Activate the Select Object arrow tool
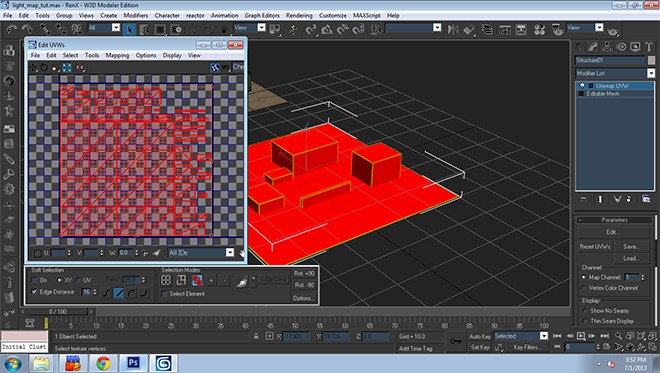This screenshot has width=660, height=373. tap(129, 29)
